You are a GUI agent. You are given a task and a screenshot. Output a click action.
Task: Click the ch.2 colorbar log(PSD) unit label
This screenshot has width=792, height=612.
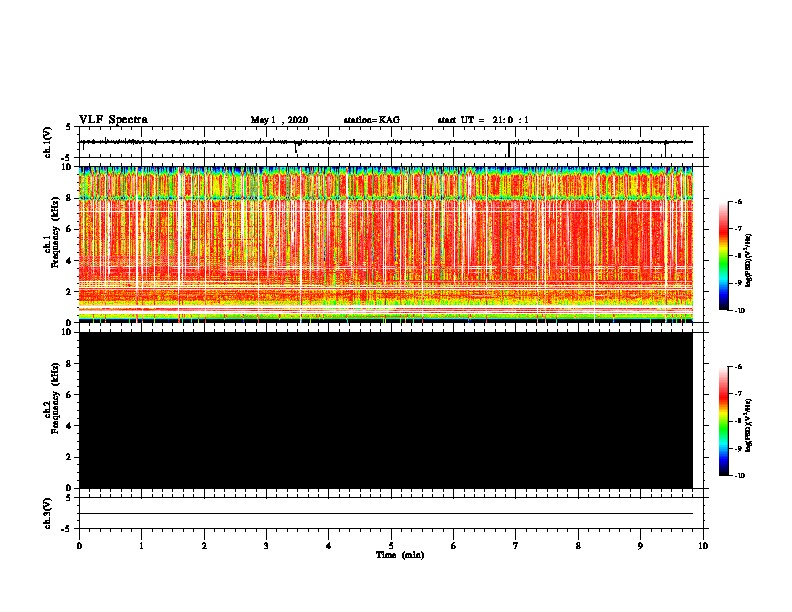[x=748, y=425]
